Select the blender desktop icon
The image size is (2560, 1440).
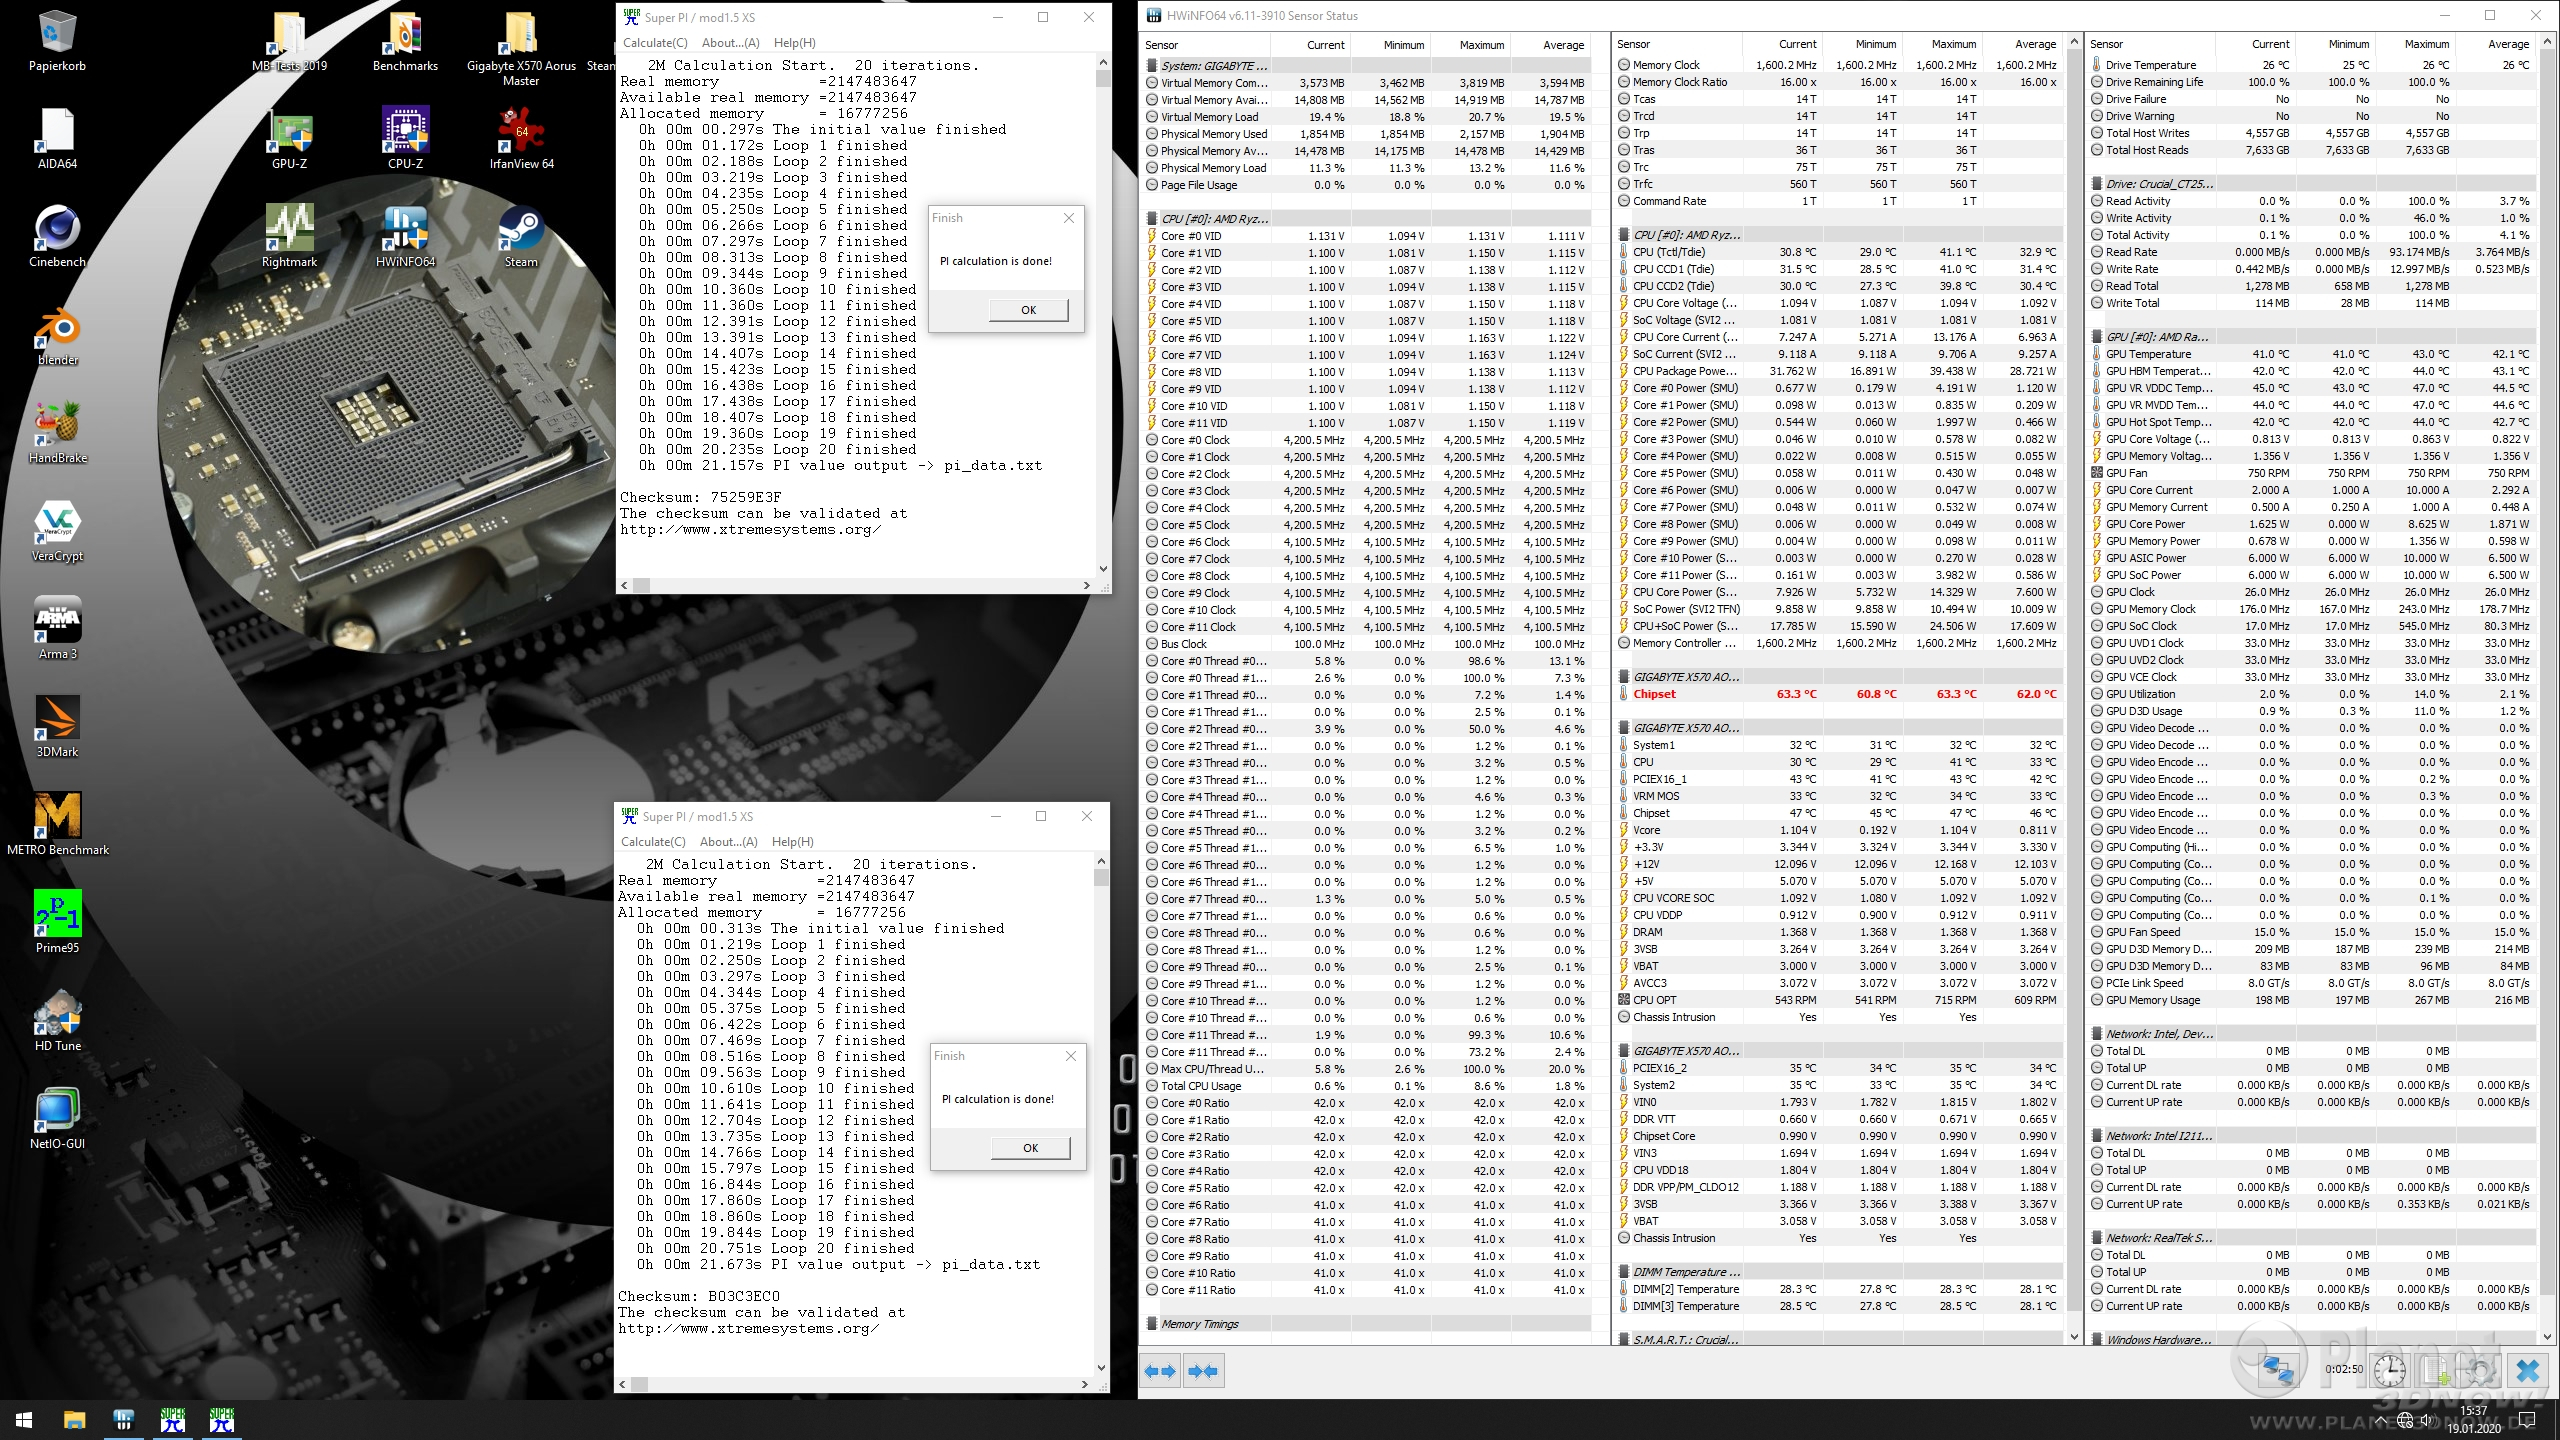click(x=57, y=335)
